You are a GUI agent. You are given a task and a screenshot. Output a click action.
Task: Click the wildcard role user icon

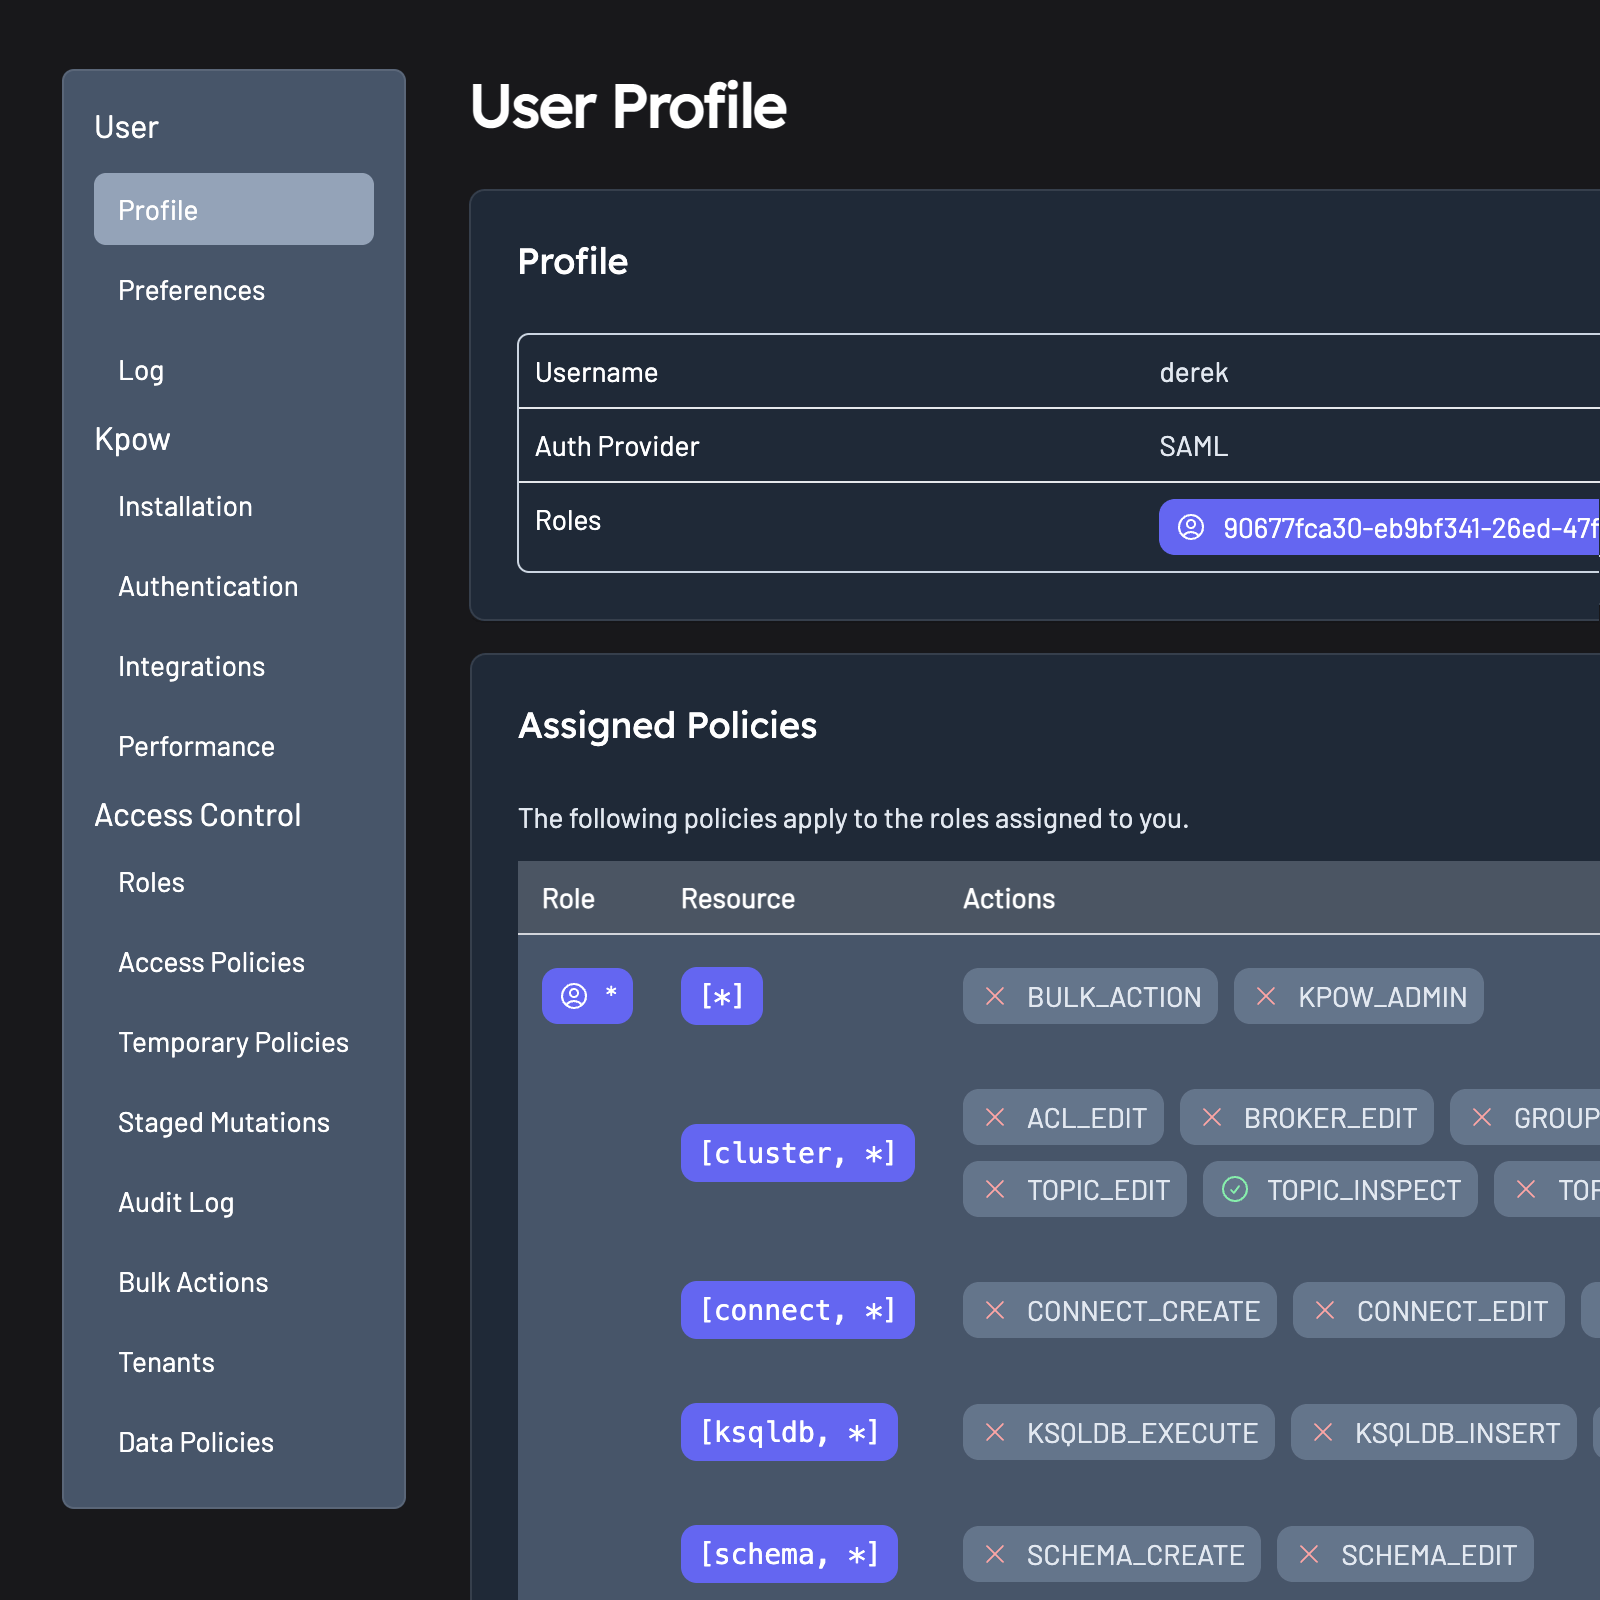tap(574, 996)
